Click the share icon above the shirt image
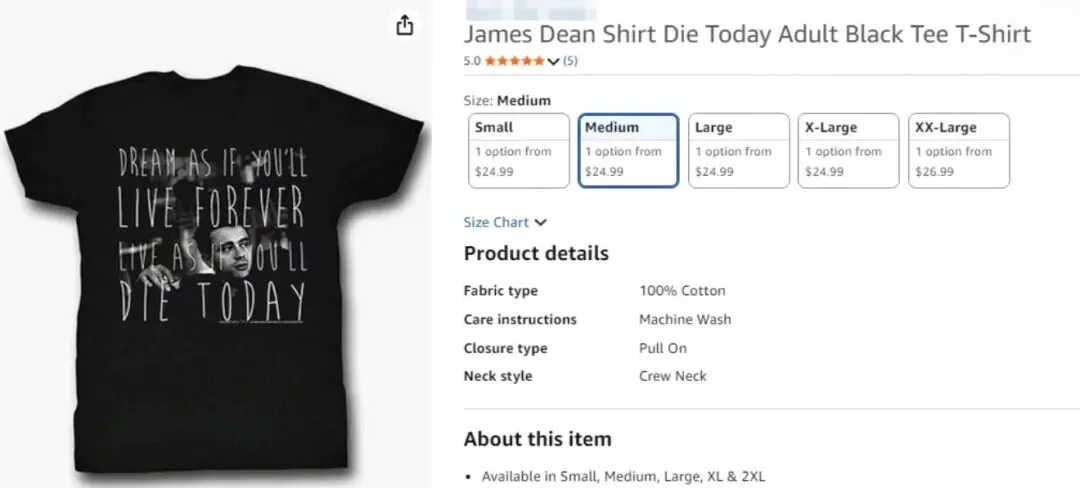The width and height of the screenshot is (1080, 488). pos(405,26)
